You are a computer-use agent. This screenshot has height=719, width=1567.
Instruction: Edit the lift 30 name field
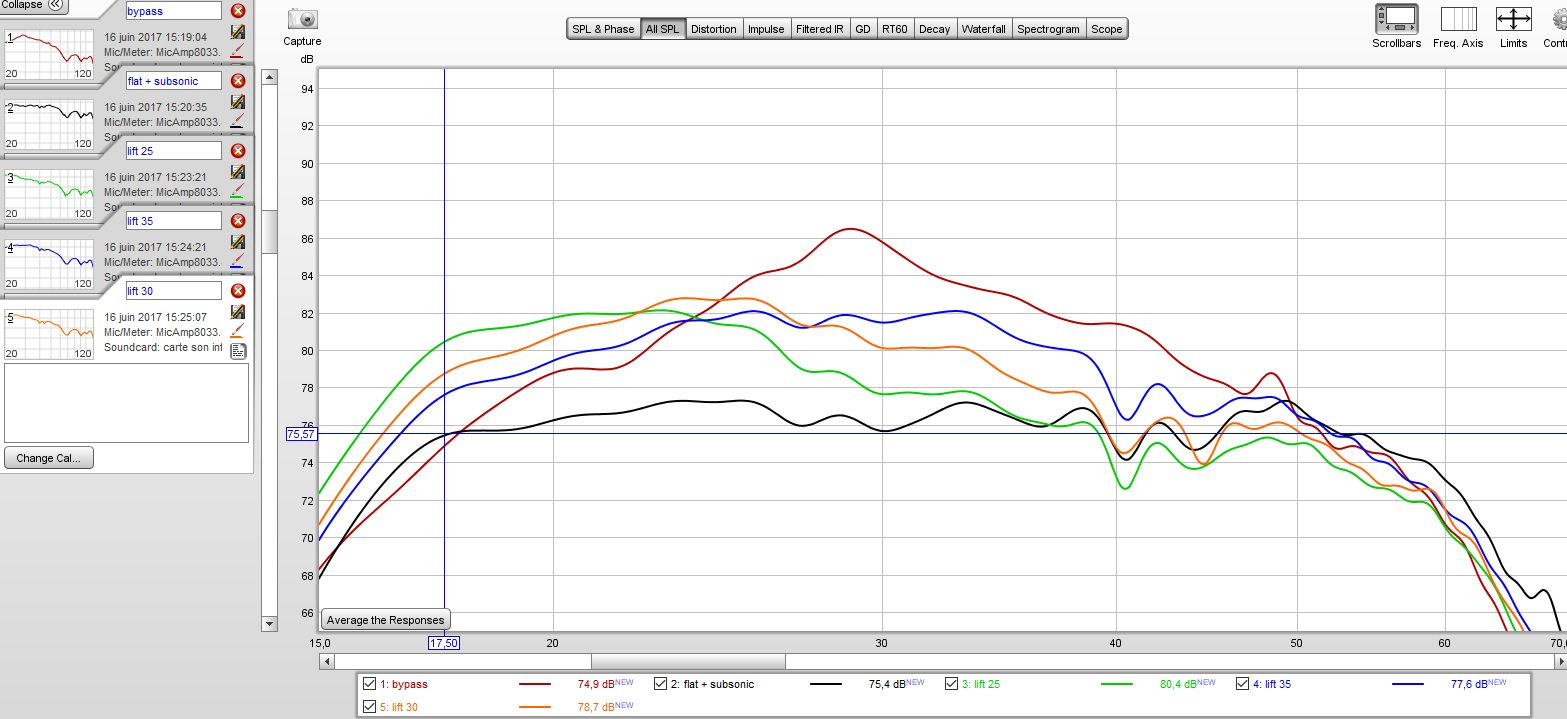(x=174, y=291)
